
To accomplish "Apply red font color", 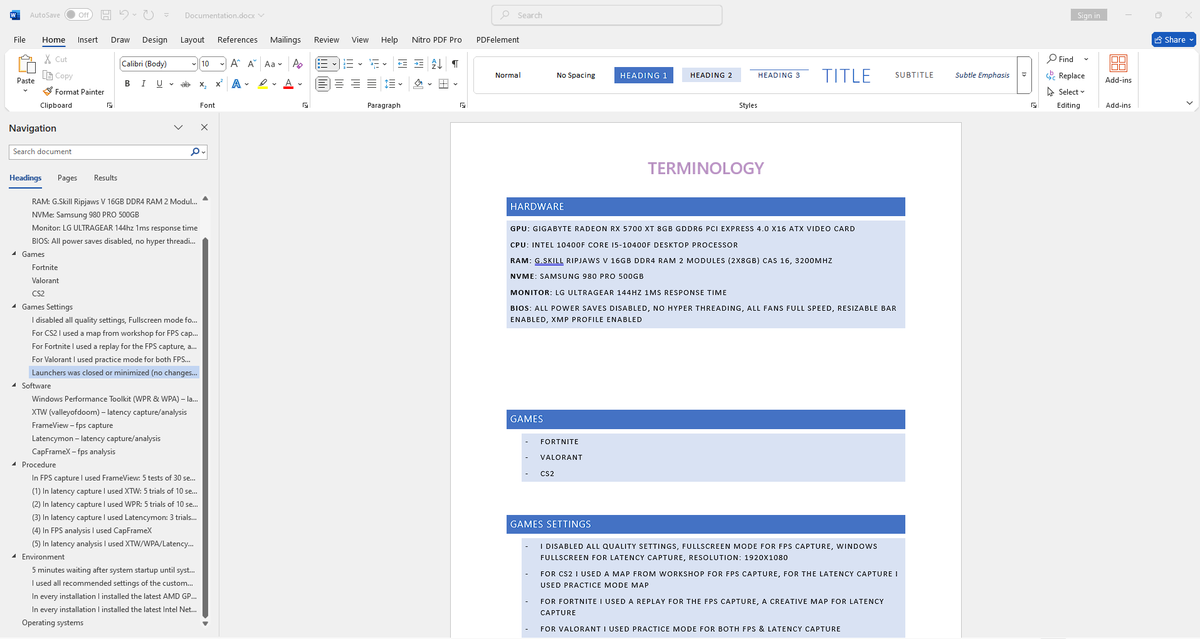I will coord(288,84).
